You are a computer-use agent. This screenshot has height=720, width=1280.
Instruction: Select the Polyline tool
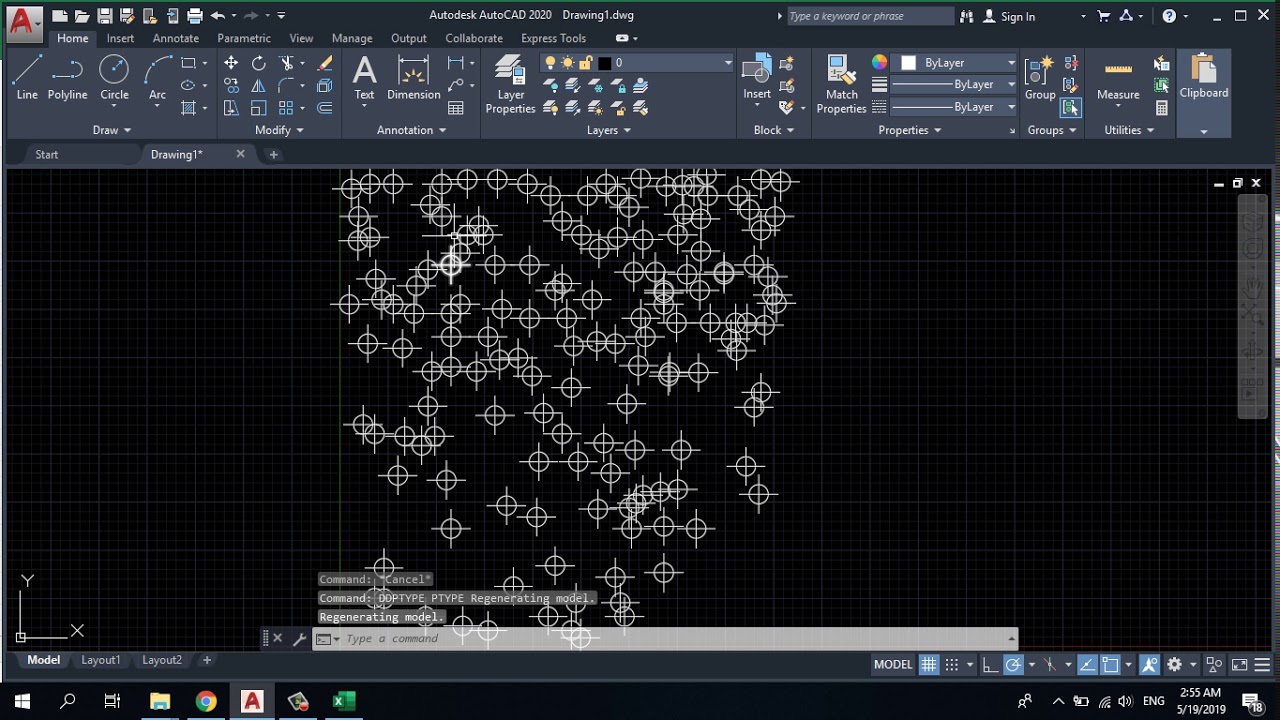67,78
